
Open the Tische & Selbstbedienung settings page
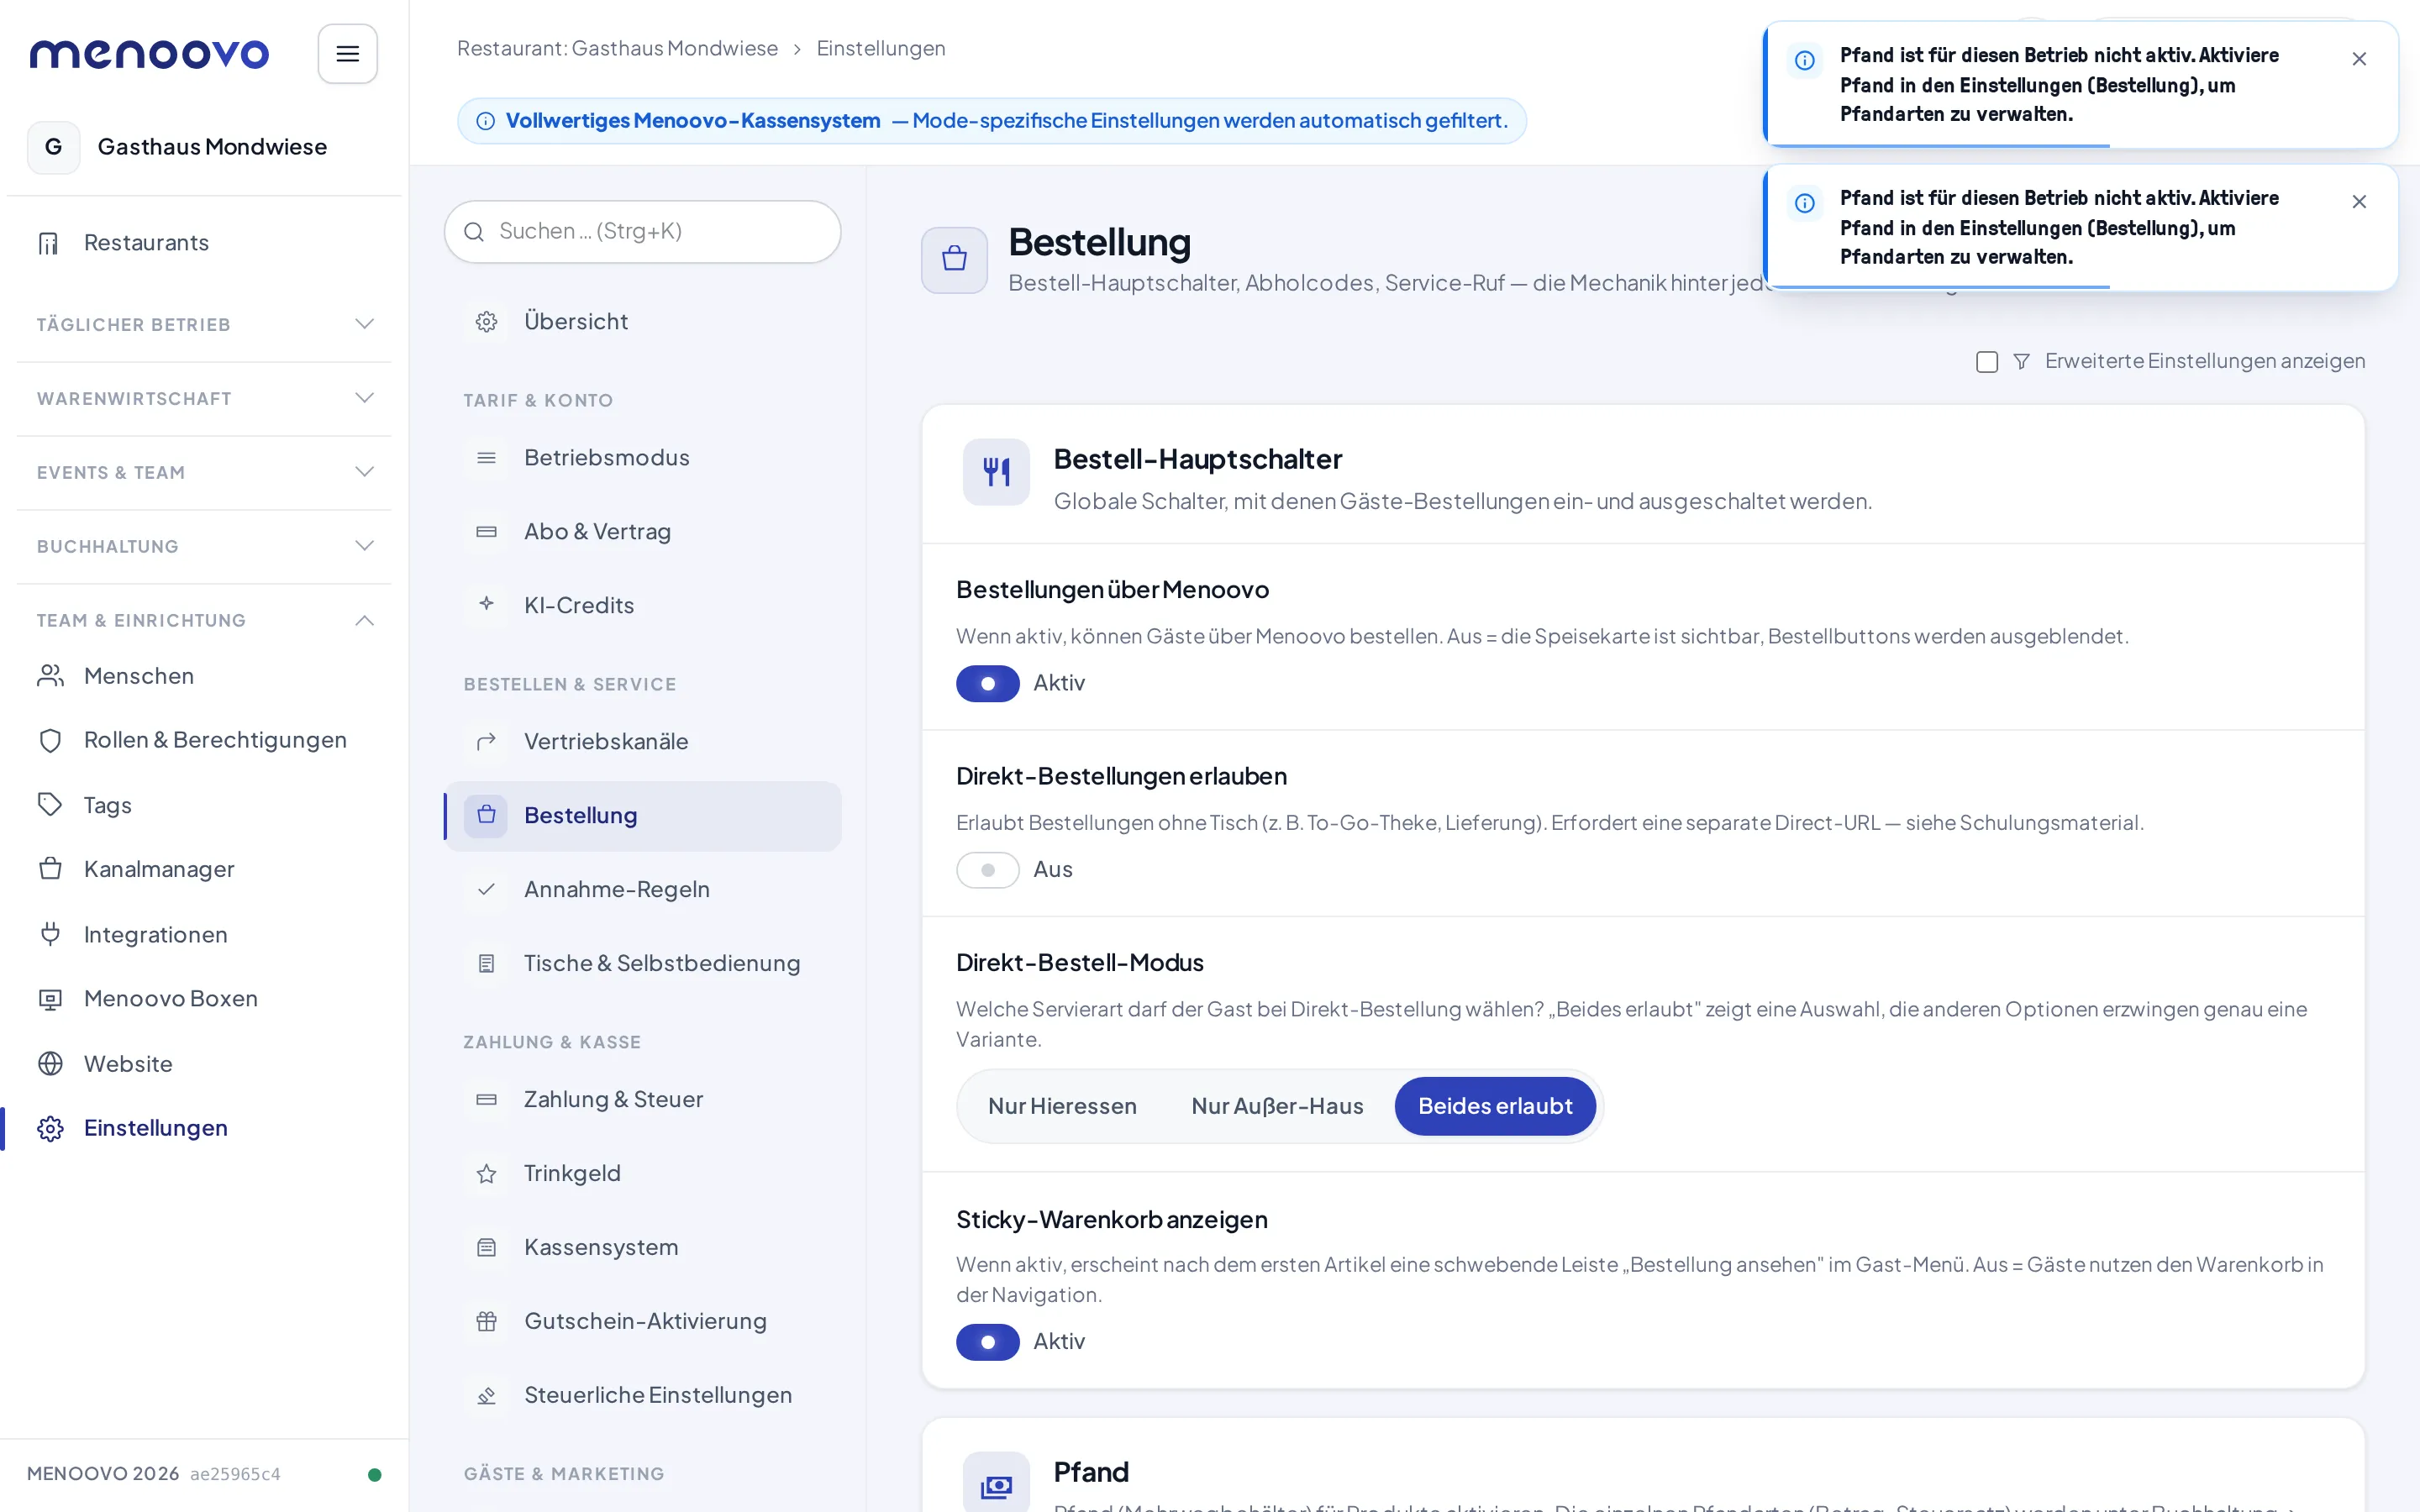point(642,963)
